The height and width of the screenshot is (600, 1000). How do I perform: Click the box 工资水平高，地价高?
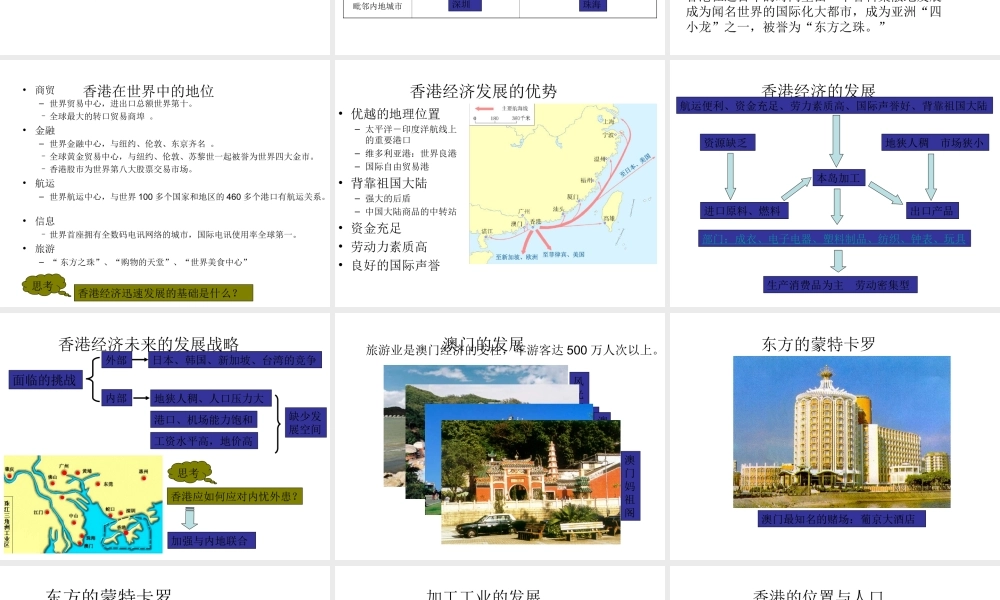point(203,441)
